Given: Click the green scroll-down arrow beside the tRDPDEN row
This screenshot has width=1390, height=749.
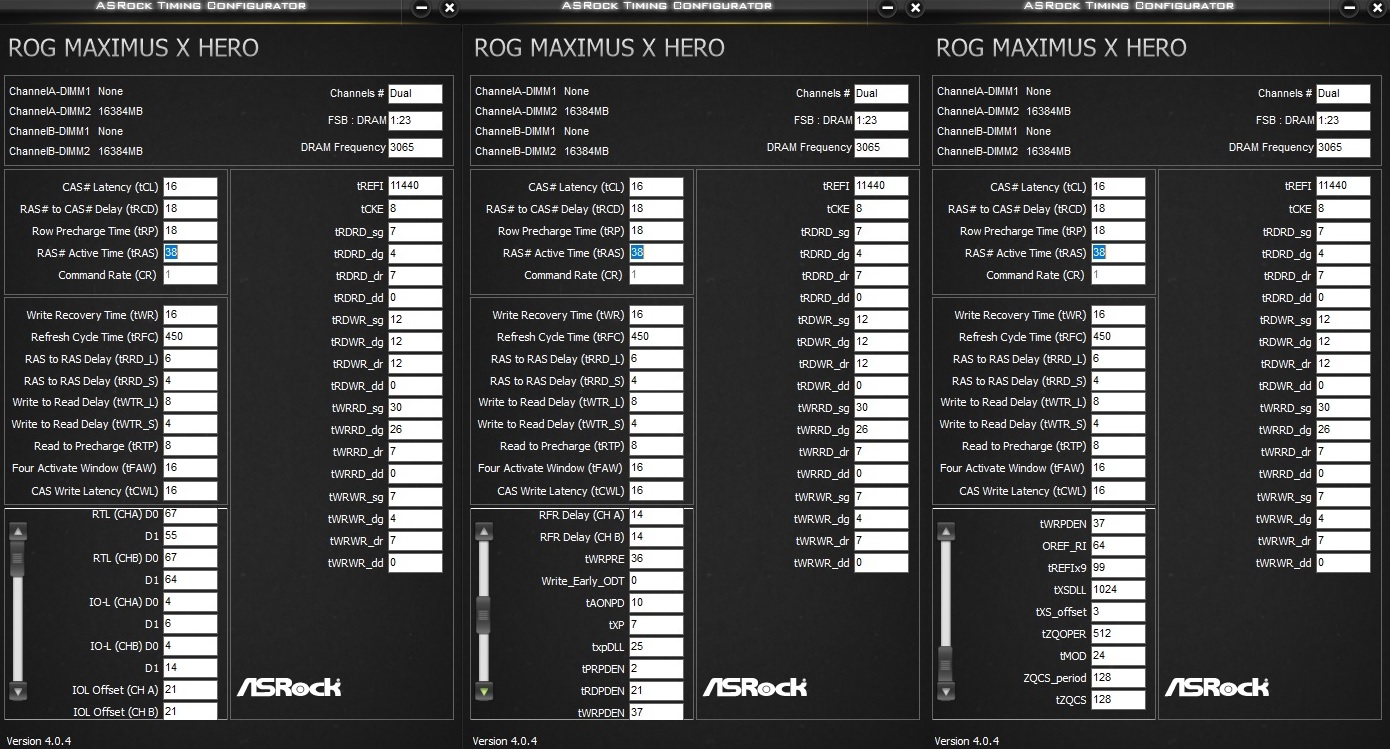Looking at the screenshot, I should click(483, 691).
